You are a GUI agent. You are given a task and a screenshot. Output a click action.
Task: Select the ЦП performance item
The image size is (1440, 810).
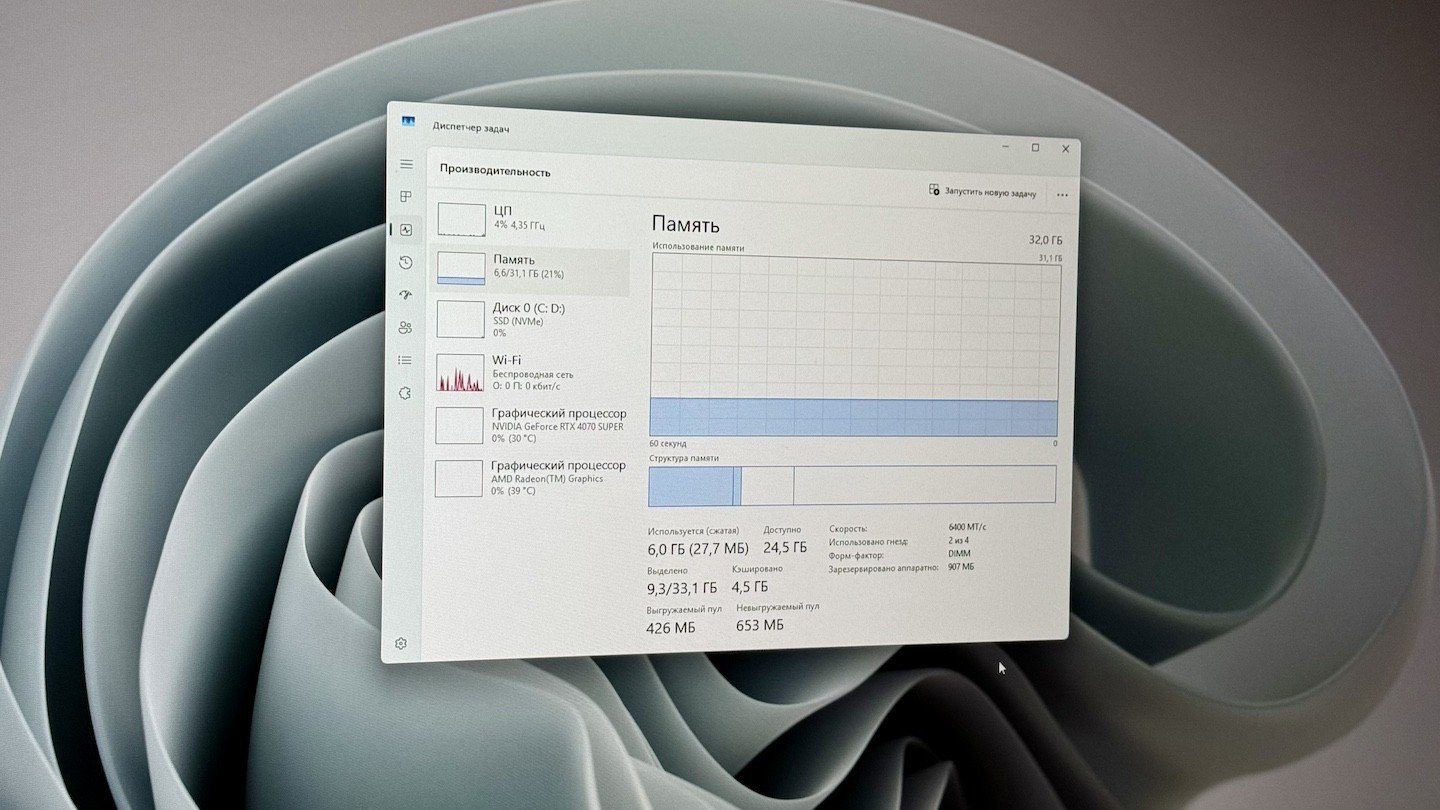[532, 219]
